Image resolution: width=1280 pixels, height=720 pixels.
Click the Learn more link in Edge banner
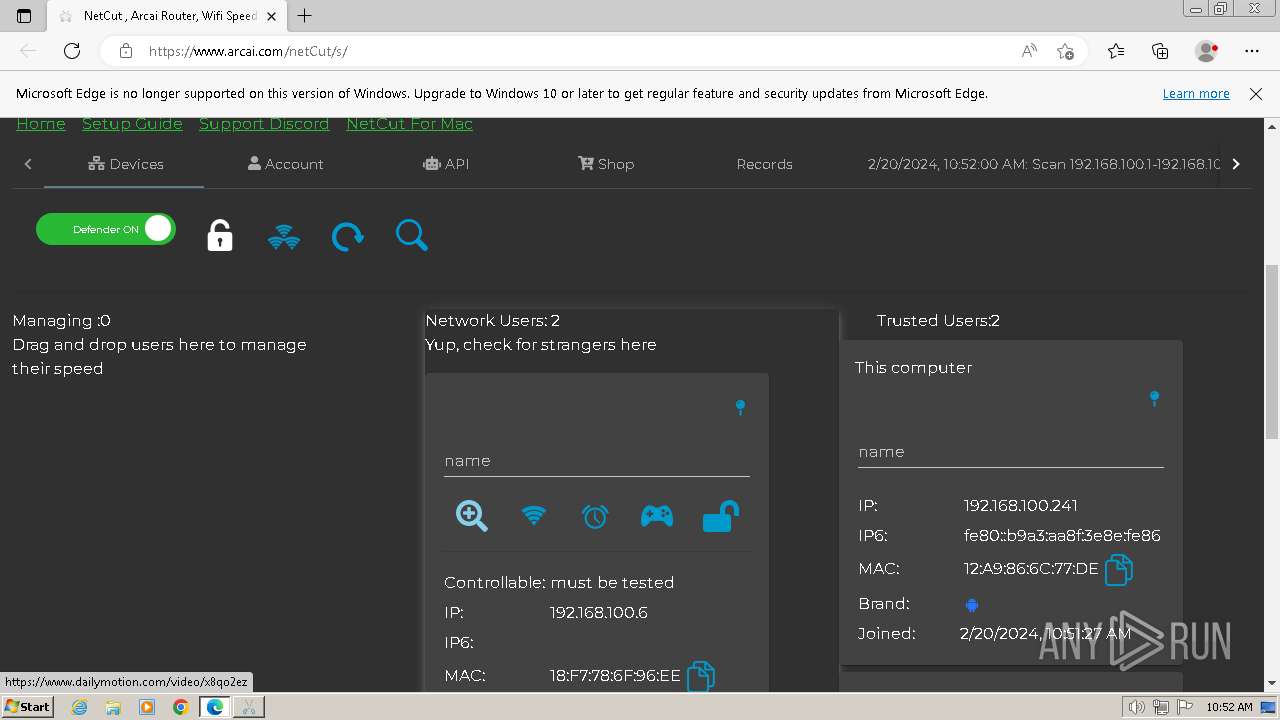point(1196,93)
